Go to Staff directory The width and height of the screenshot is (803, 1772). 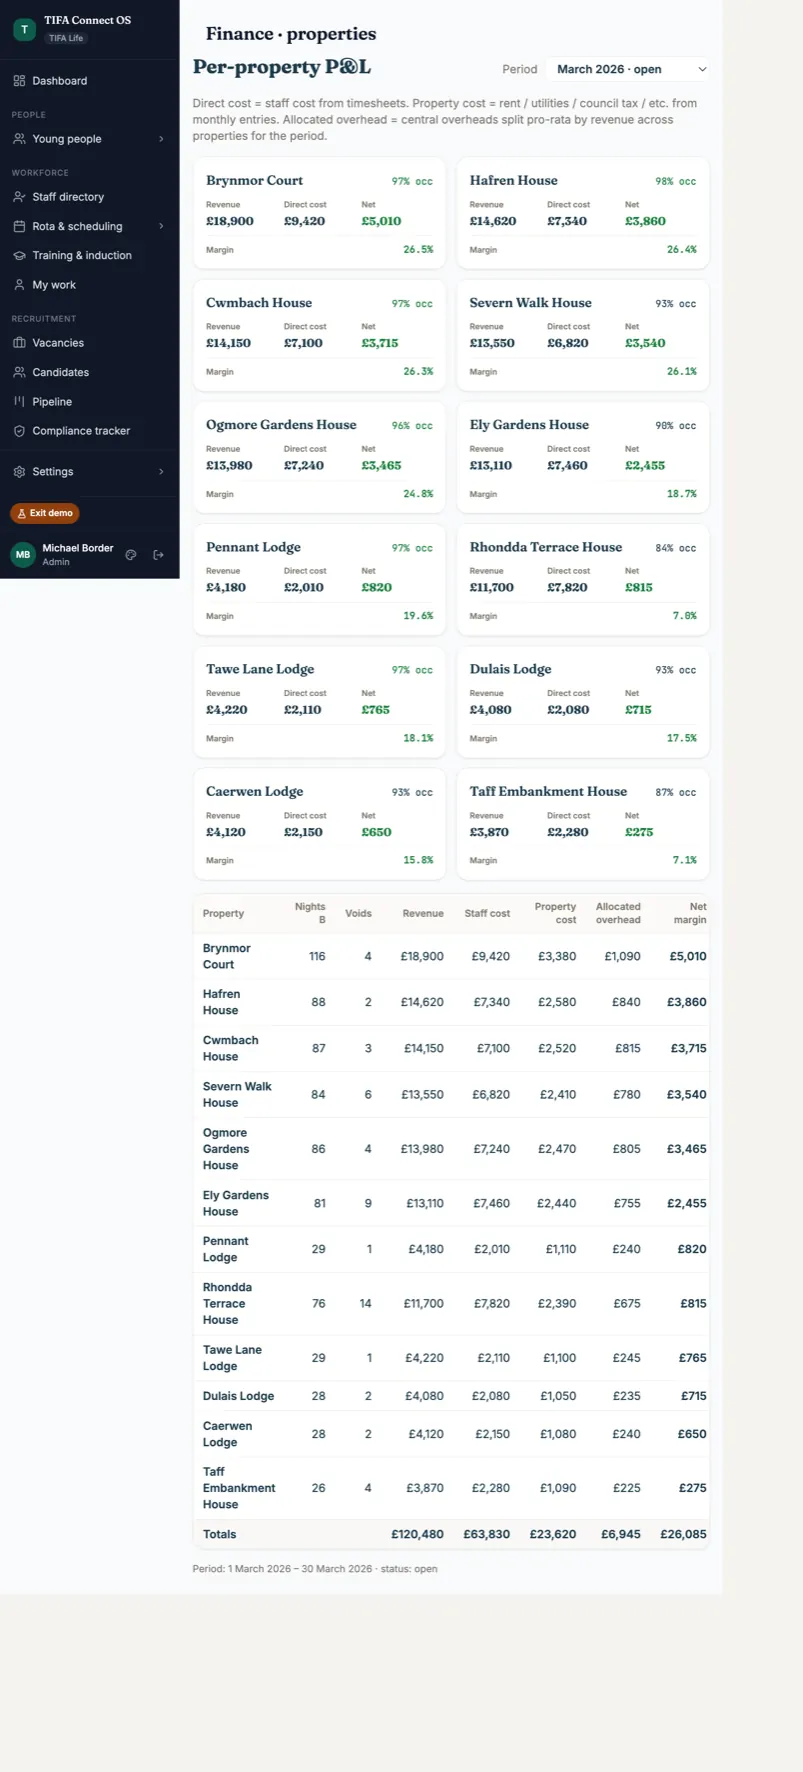pyautogui.click(x=89, y=197)
